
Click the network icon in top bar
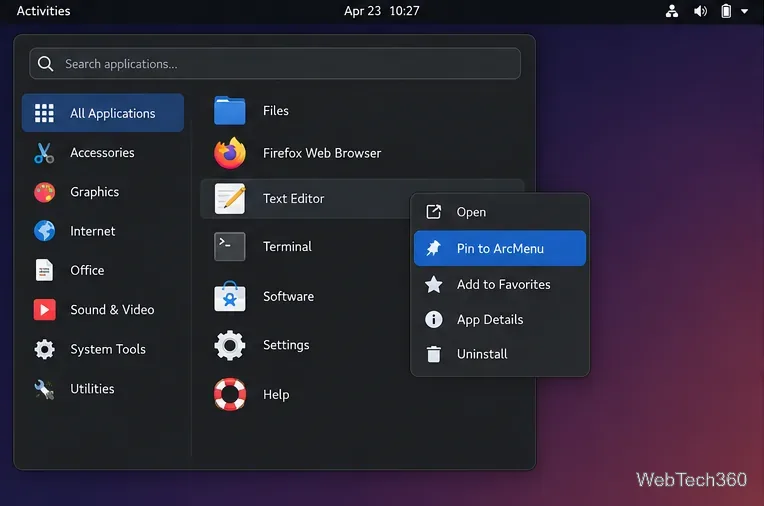click(x=672, y=11)
